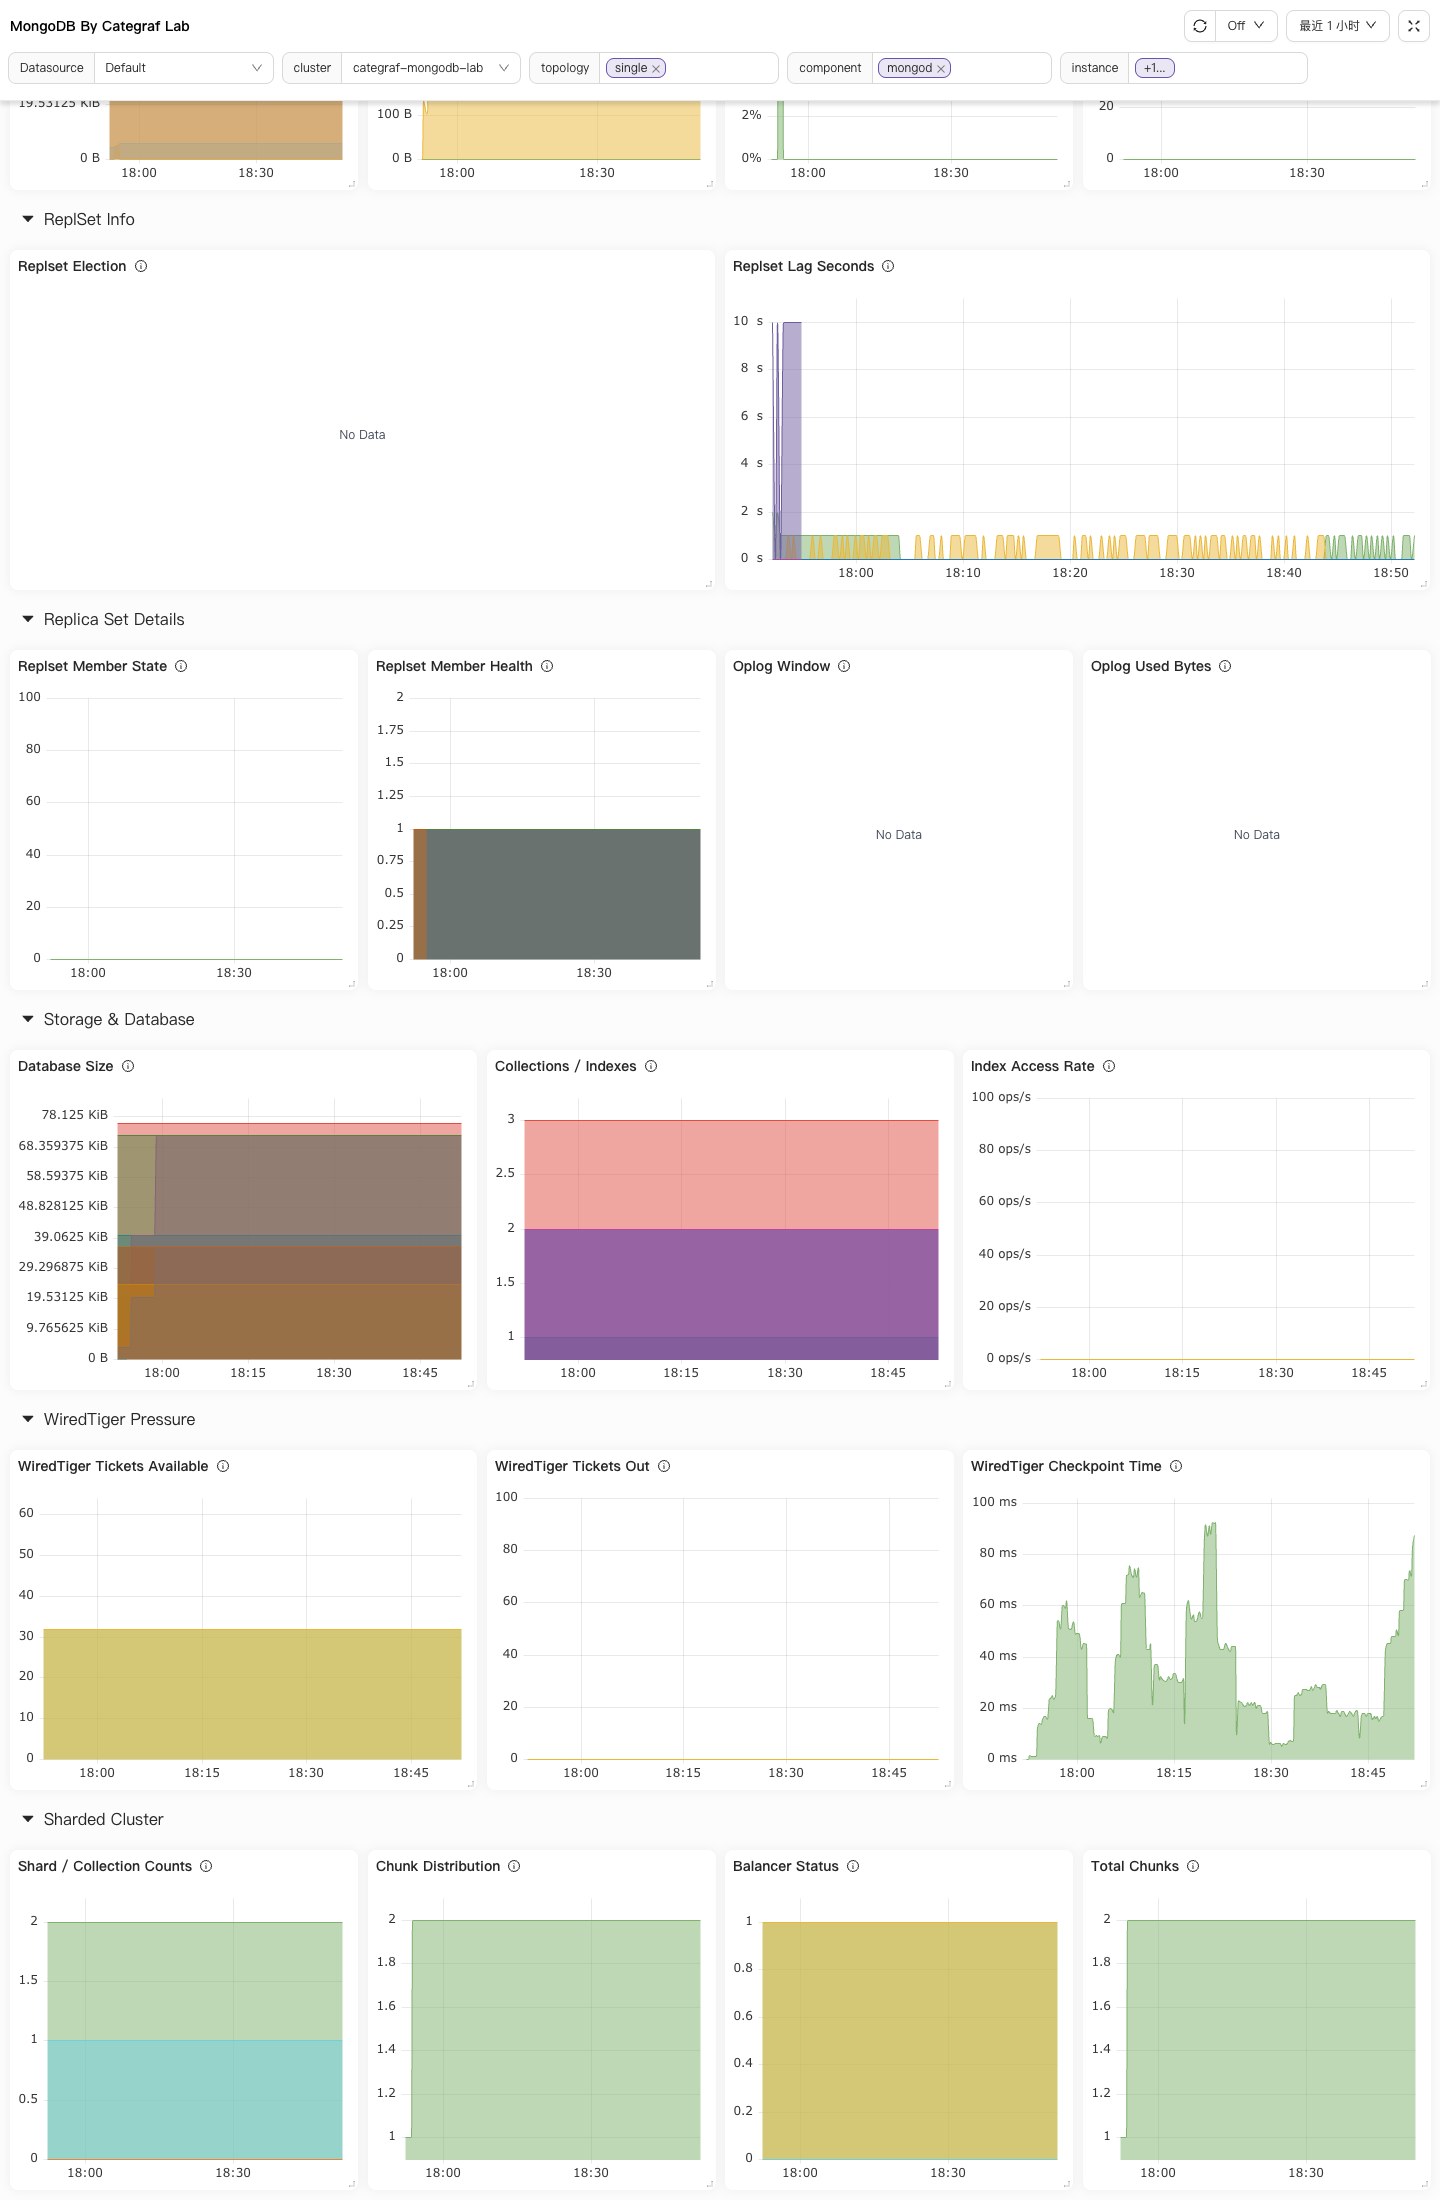Open info icon next to Database Size
The image size is (1440, 2200).
click(x=128, y=1066)
